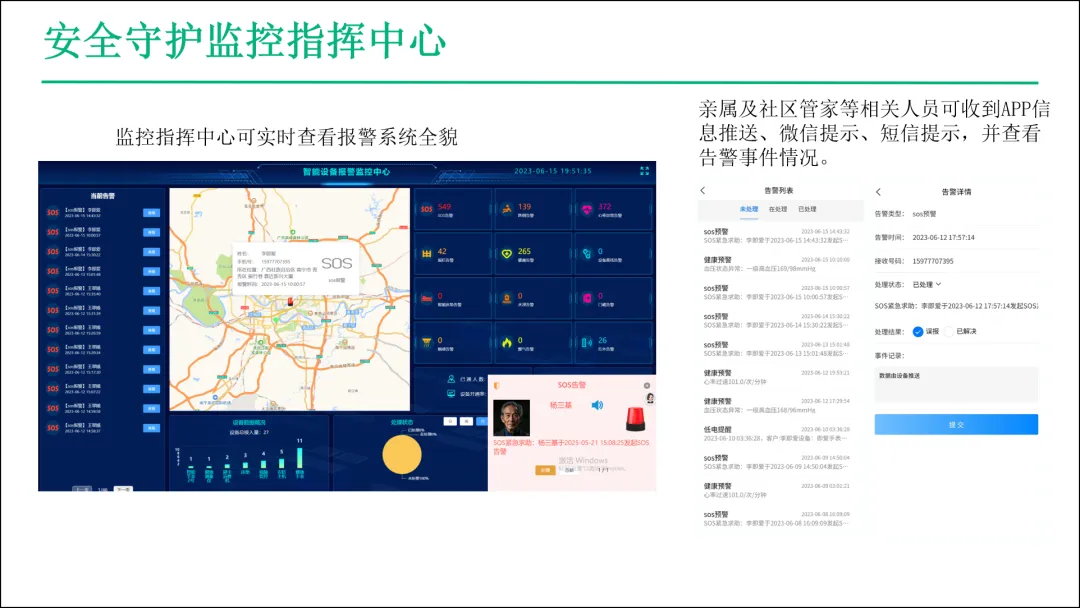
Task: Click blue button of second 当前告警 row
Action: coord(151,232)
